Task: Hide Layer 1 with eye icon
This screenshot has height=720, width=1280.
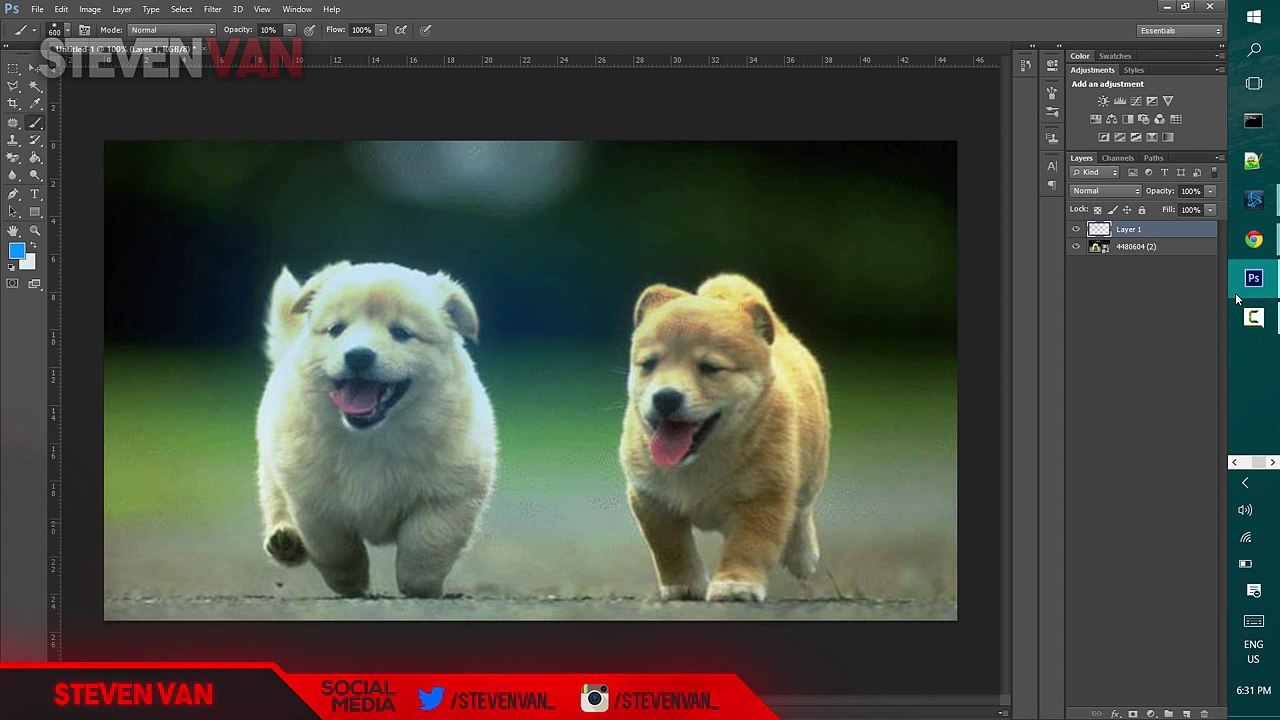Action: click(1076, 229)
